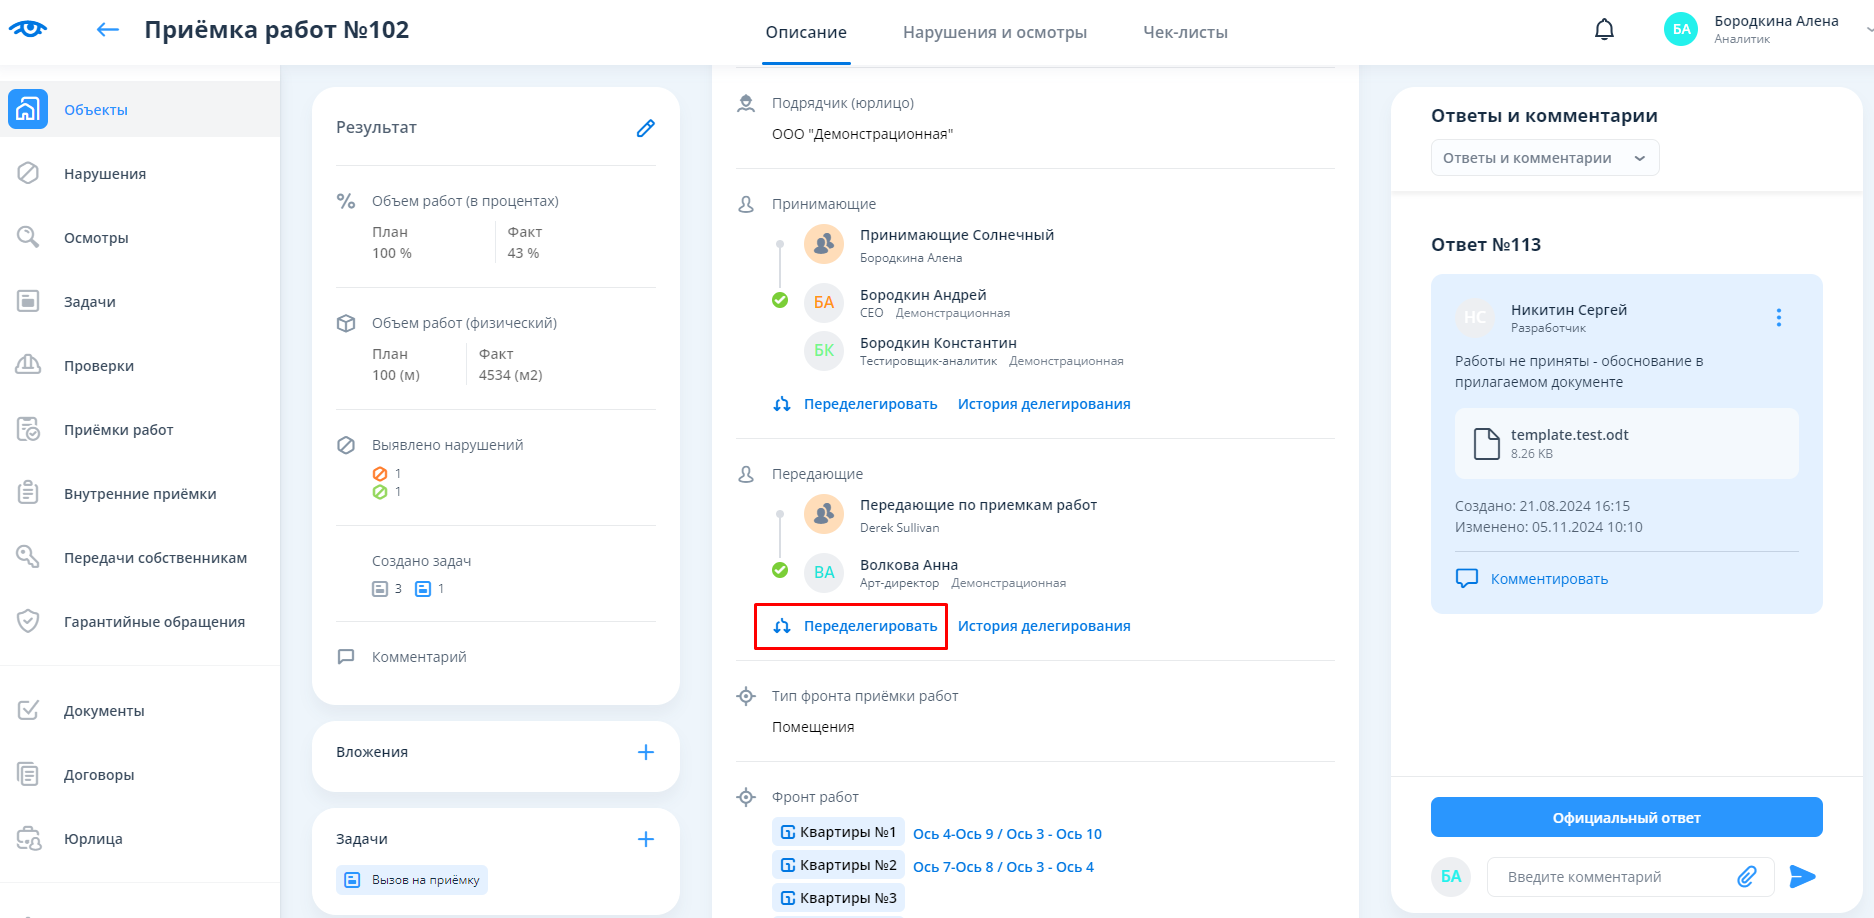The image size is (1874, 918).
Task: Add a task with the Задачи plus icon
Action: (x=645, y=839)
